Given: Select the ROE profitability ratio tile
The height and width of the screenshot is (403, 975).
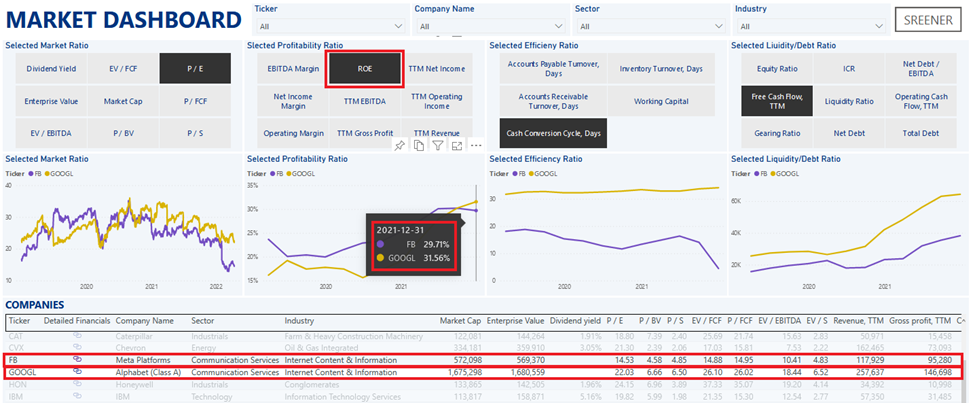Looking at the screenshot, I should click(365, 68).
